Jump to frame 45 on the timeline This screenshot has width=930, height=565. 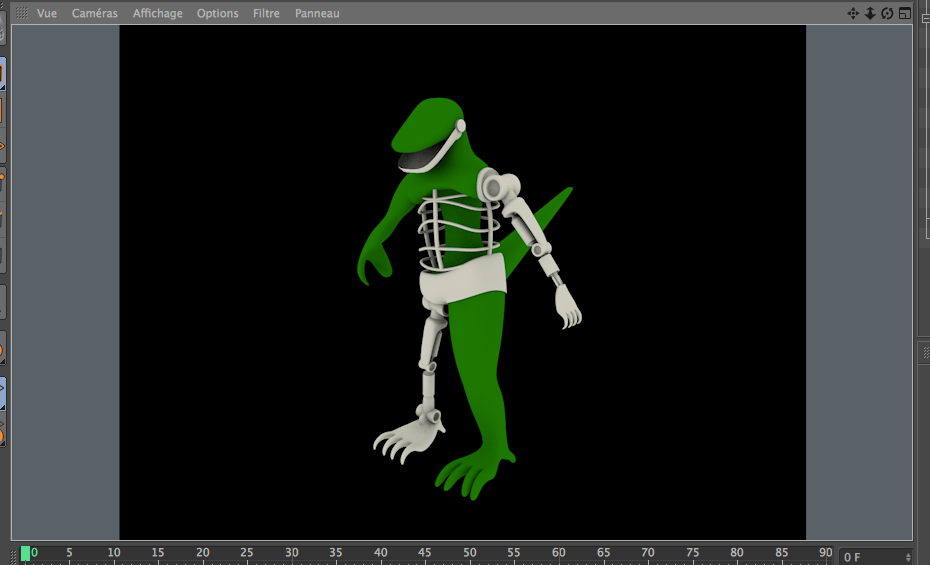425,554
